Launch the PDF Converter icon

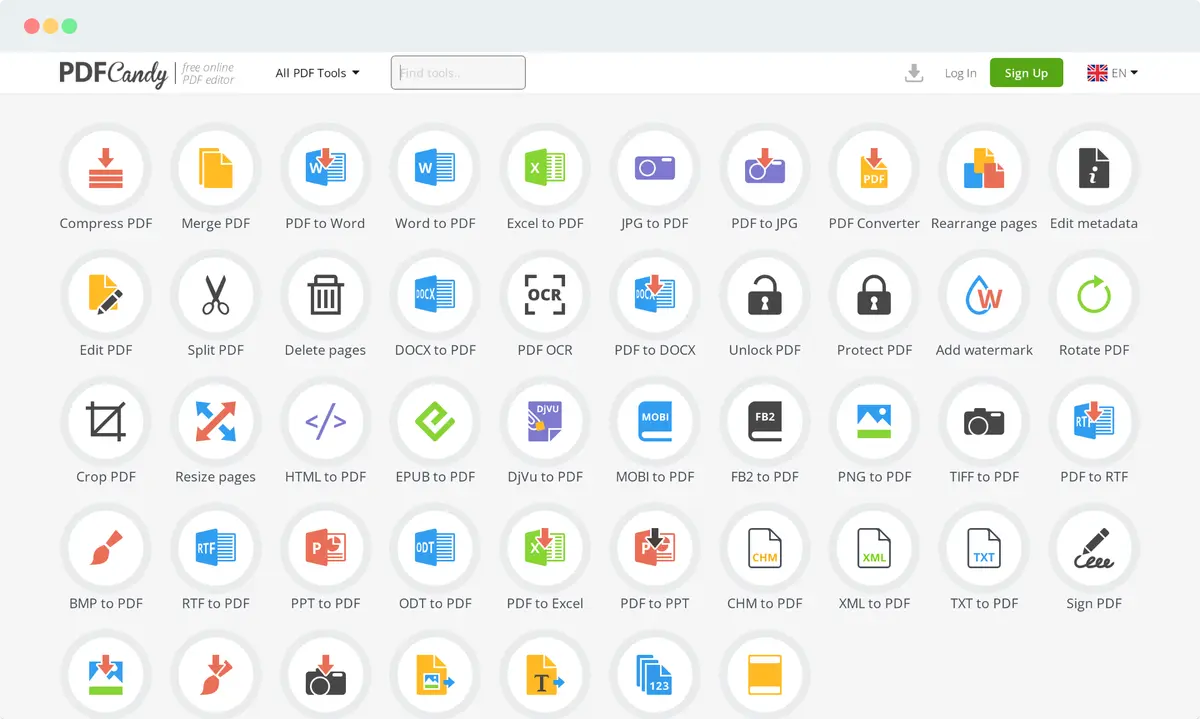tap(874, 168)
